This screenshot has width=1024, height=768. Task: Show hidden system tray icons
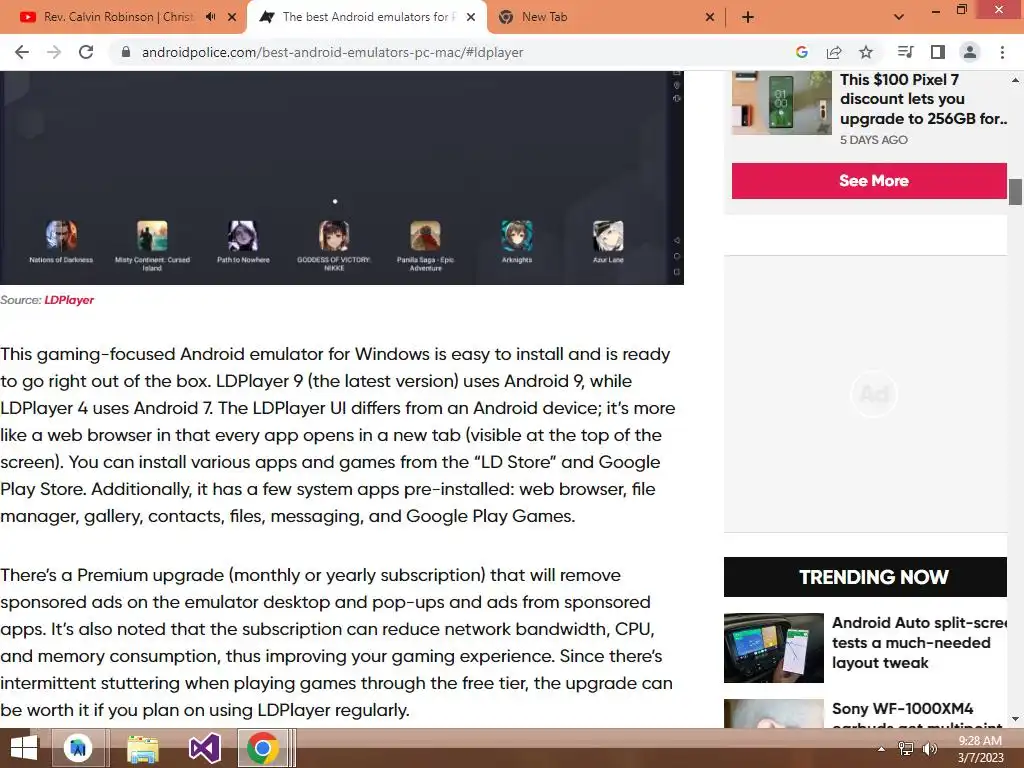882,749
